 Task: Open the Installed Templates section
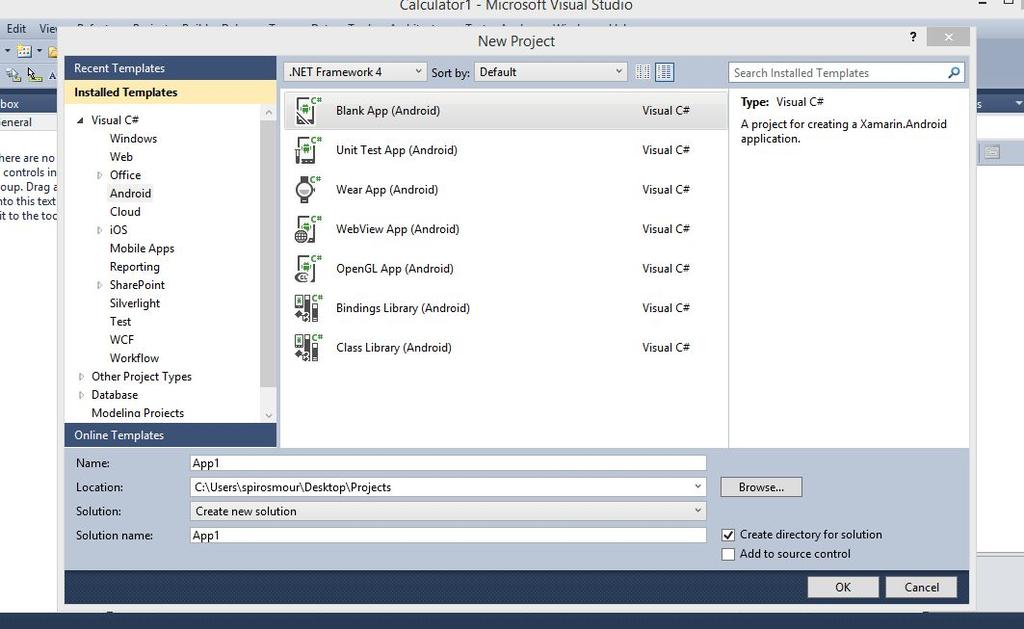pos(170,92)
